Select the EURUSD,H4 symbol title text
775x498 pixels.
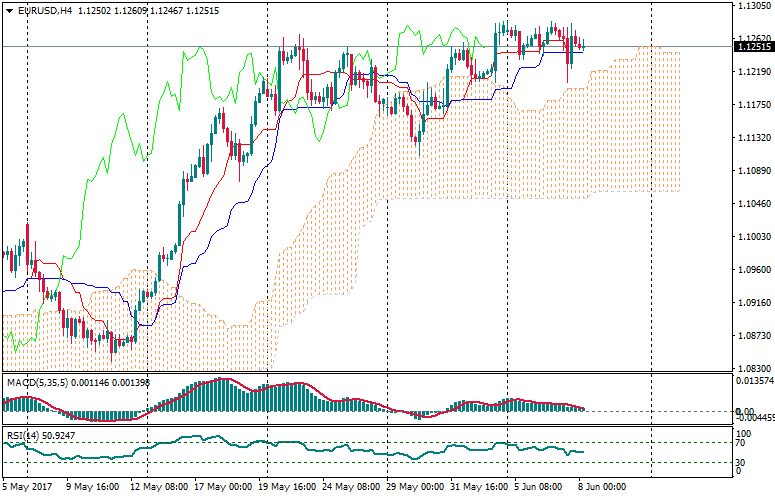coord(43,11)
